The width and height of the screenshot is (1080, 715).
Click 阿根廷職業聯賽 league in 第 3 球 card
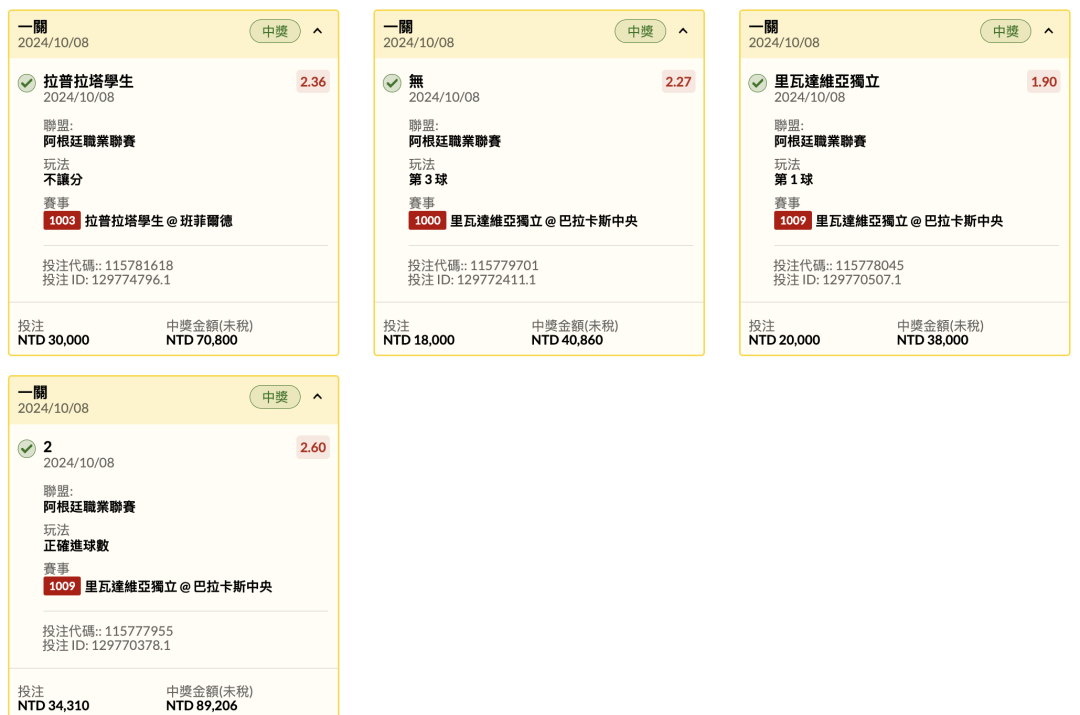pyautogui.click(x=455, y=141)
